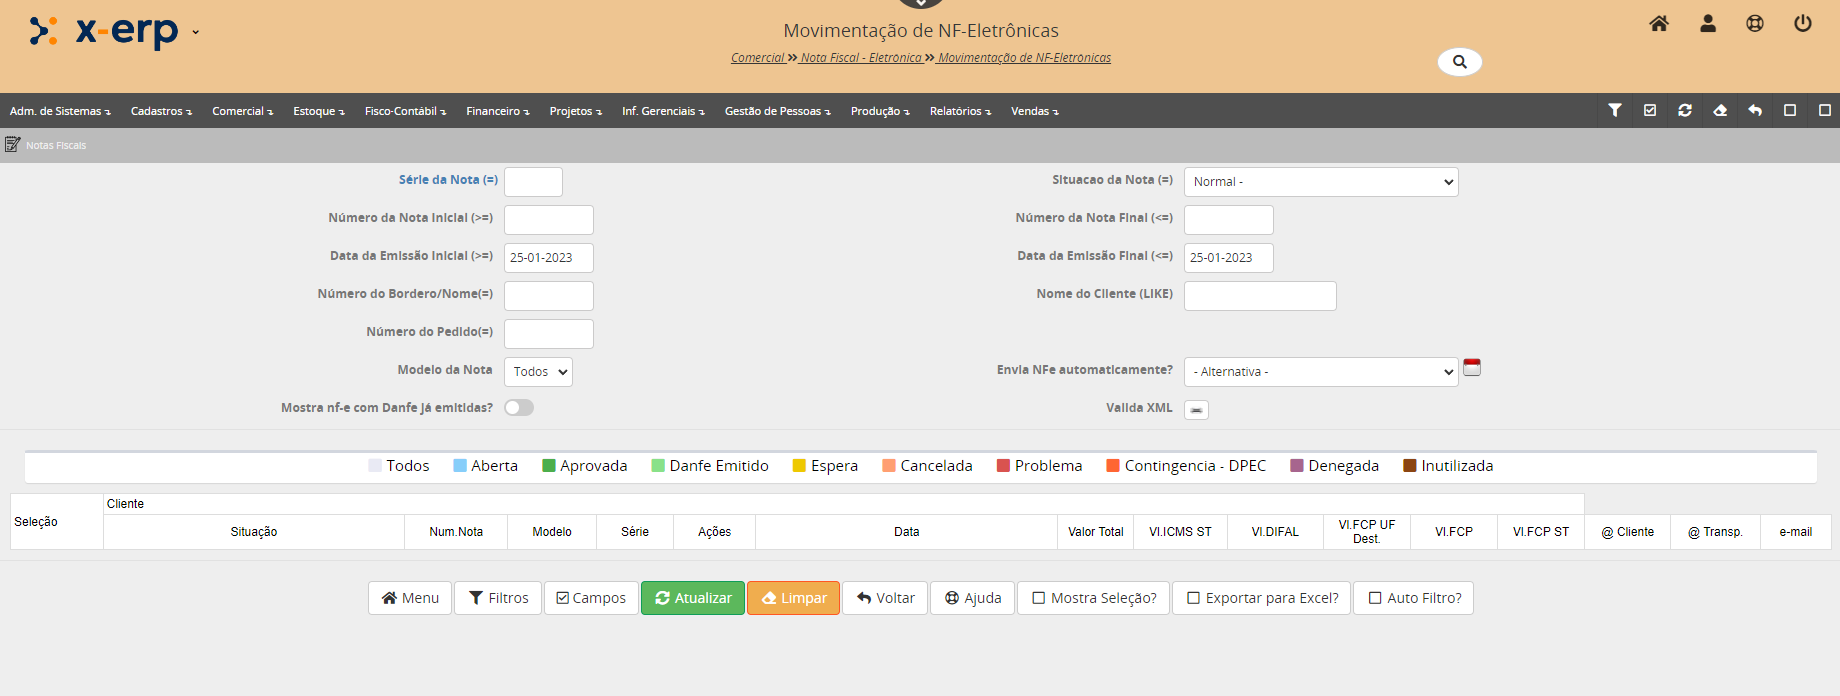This screenshot has height=696, width=1840.
Task: Click the magnifier search button
Action: point(1460,62)
